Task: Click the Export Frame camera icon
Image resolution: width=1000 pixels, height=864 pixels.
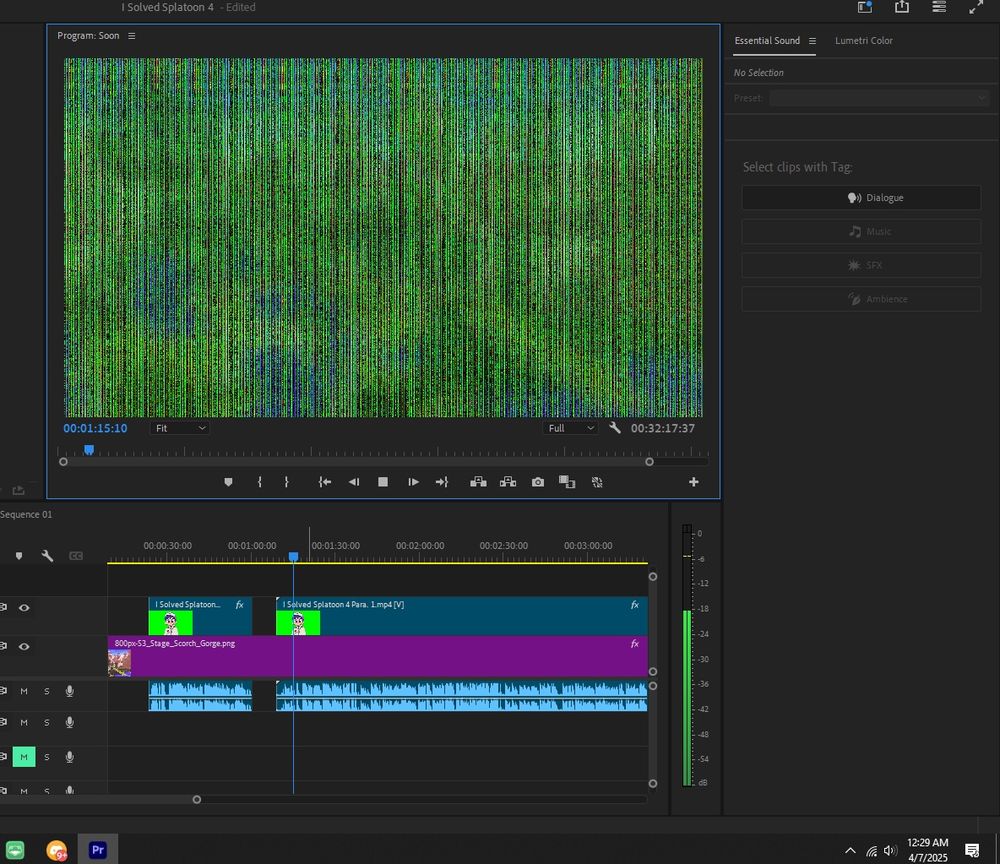Action: pyautogui.click(x=538, y=482)
